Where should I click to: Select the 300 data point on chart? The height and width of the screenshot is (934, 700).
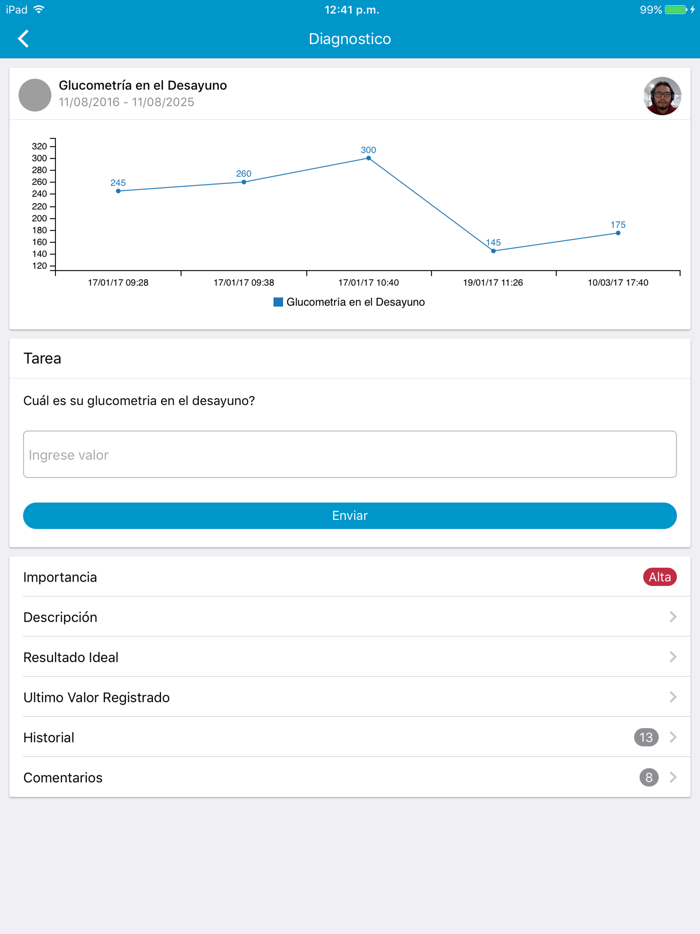369,158
